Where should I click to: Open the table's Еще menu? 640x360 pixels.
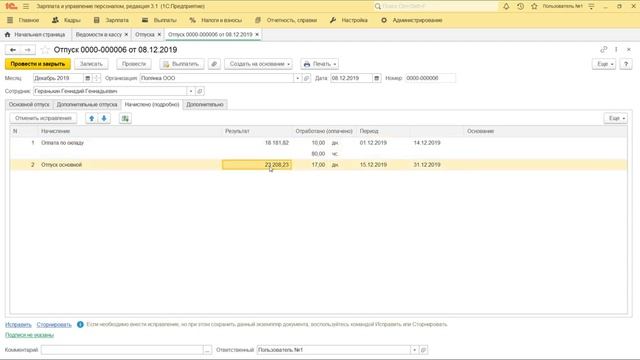[616, 118]
